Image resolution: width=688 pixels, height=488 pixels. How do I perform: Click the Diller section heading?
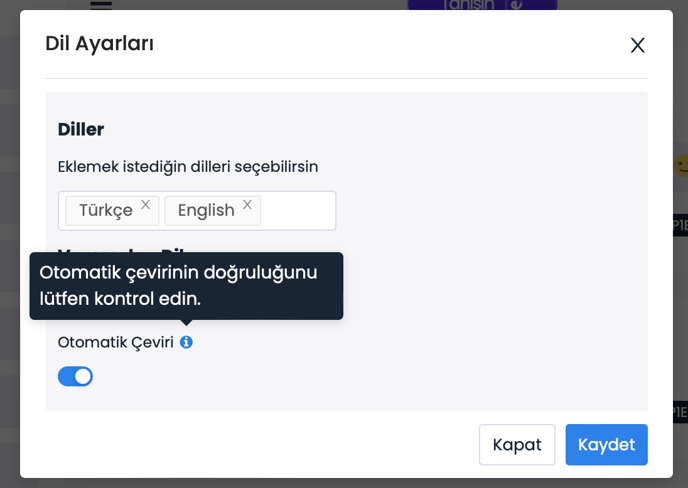[x=81, y=129]
